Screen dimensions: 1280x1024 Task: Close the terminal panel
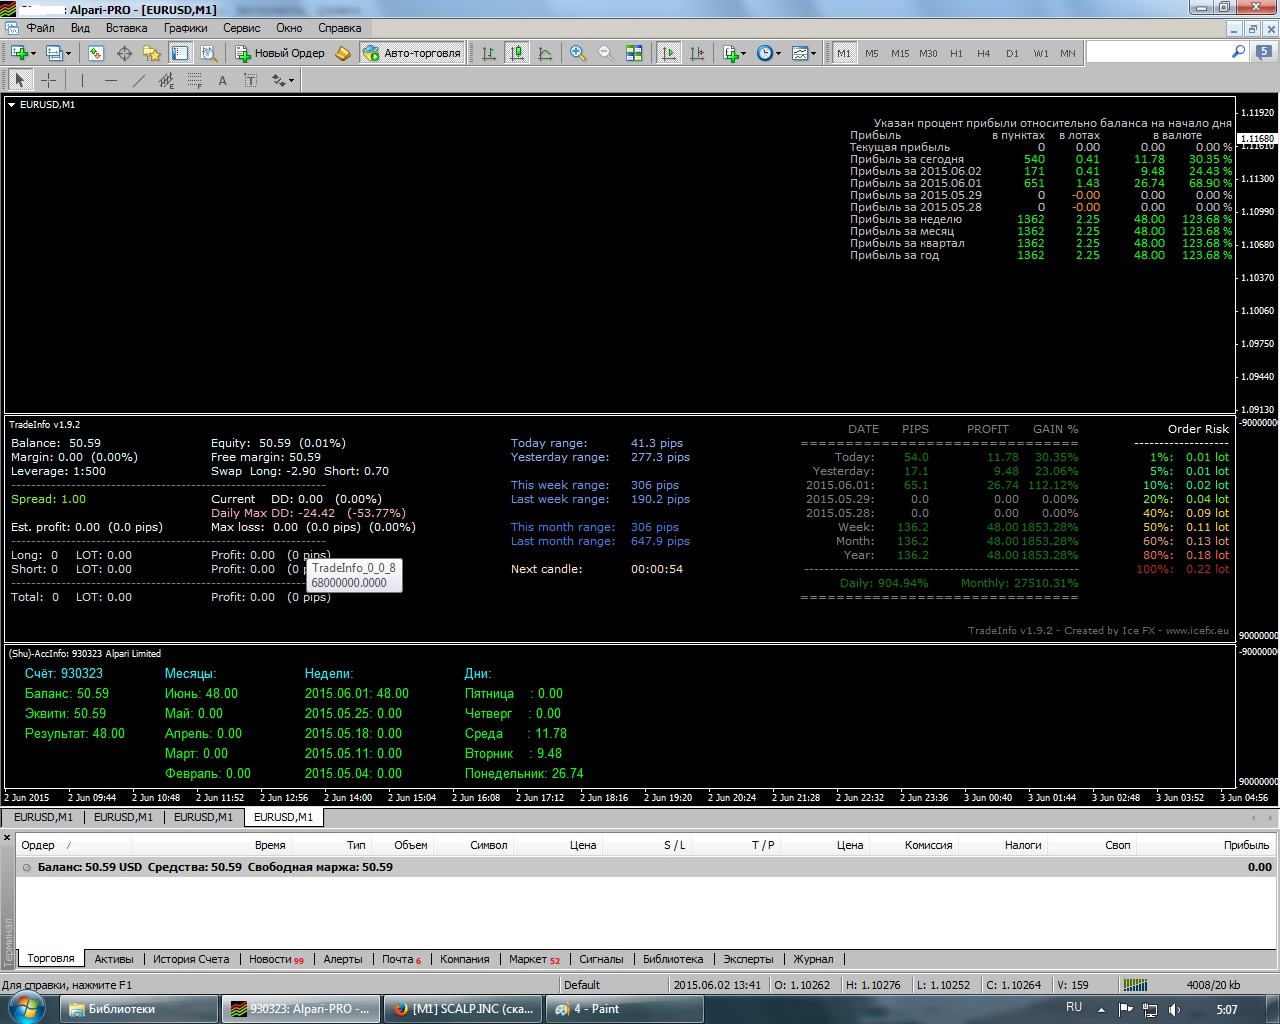(x=7, y=838)
